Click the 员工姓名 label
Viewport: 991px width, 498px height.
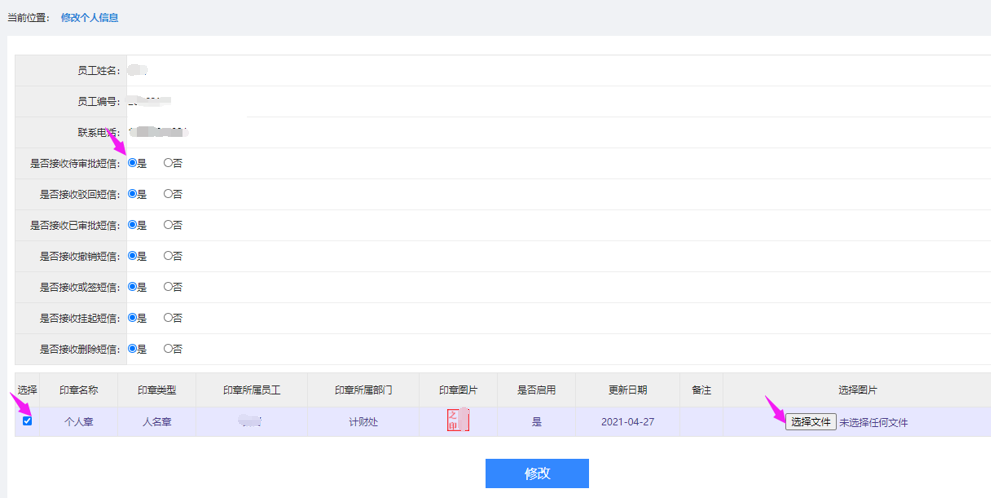(x=99, y=71)
